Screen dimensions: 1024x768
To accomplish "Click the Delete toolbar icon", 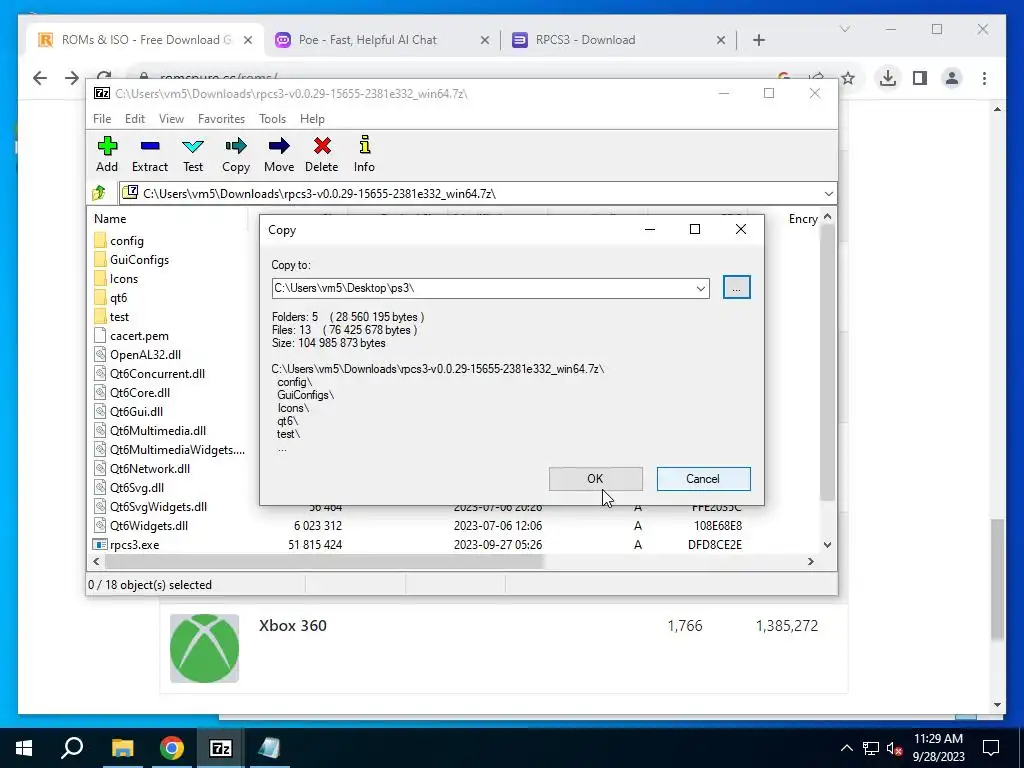I will click(322, 146).
